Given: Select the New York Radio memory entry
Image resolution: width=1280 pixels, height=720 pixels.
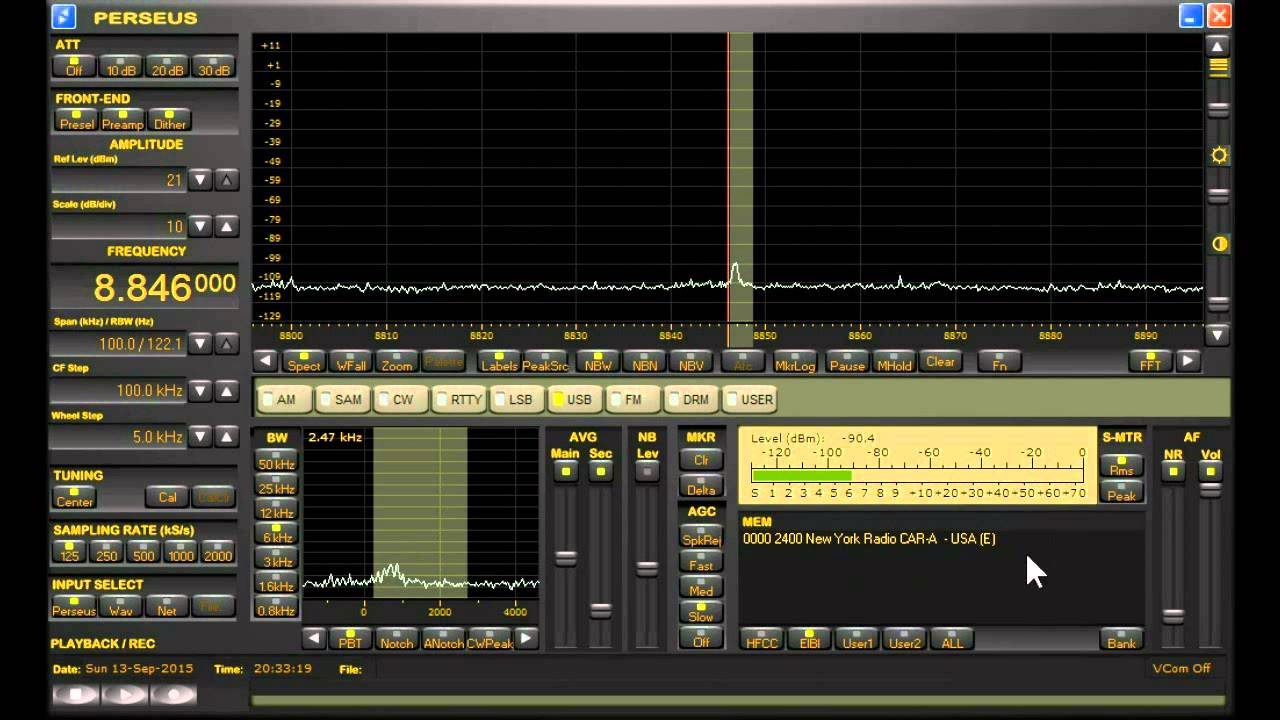Looking at the screenshot, I should point(868,539).
